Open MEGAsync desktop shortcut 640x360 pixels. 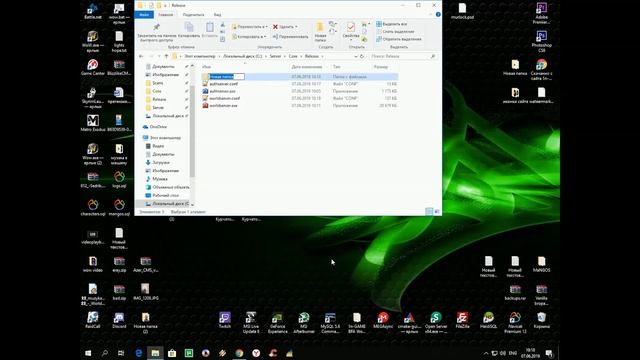383,320
